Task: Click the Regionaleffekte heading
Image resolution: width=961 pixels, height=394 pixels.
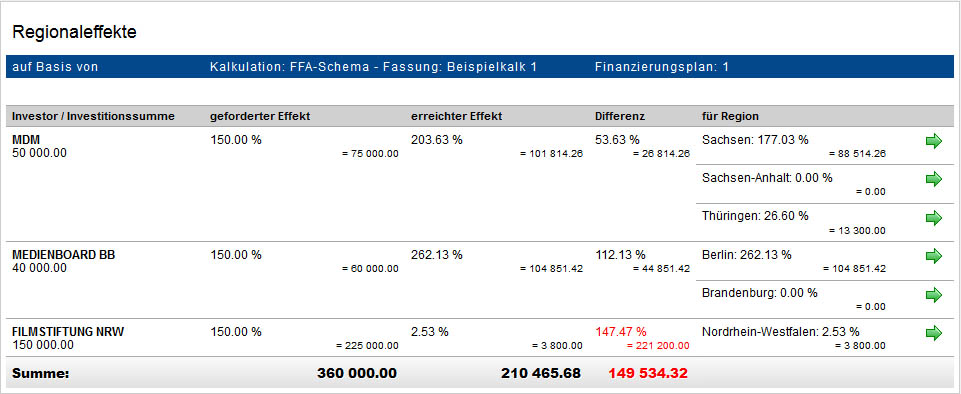Action: tap(74, 33)
